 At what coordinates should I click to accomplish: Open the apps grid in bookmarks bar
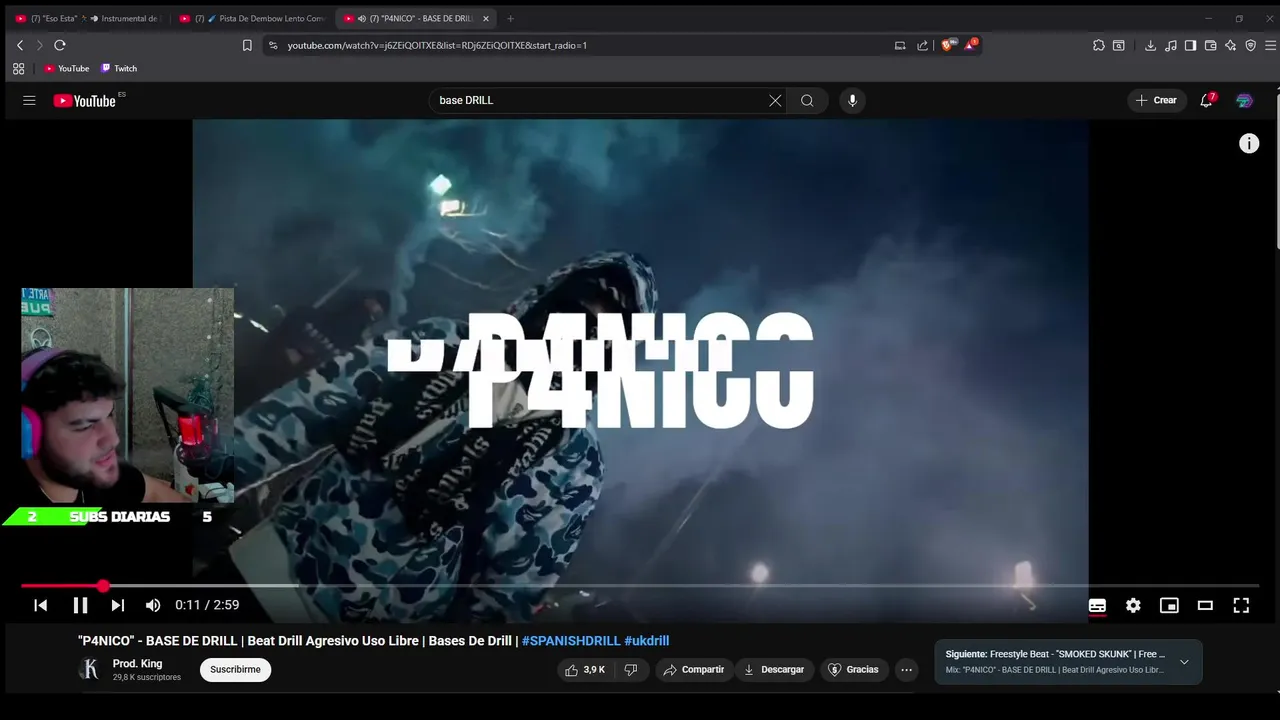(18, 69)
